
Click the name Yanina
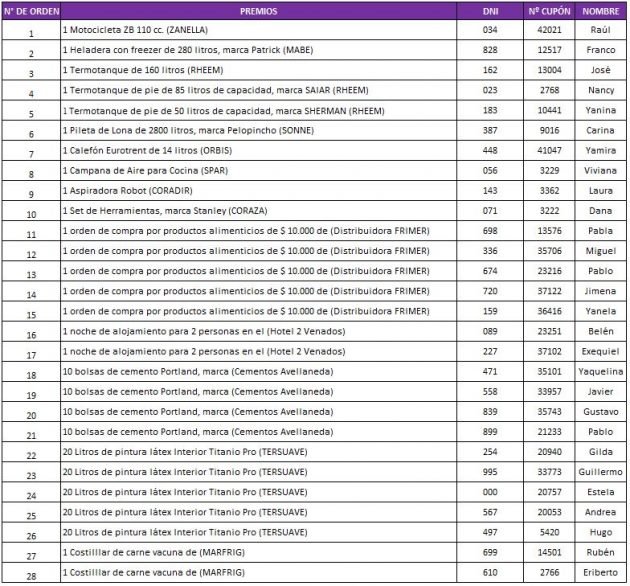click(x=600, y=110)
